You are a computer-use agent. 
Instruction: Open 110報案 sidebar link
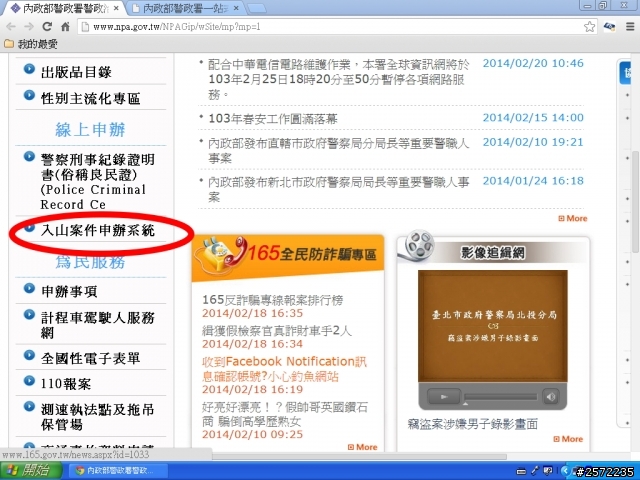coord(66,384)
